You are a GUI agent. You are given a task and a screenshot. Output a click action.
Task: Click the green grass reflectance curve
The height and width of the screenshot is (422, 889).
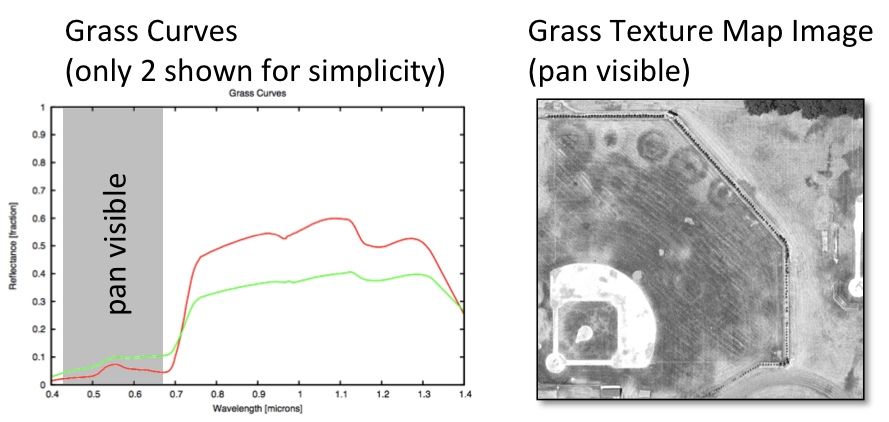250,285
